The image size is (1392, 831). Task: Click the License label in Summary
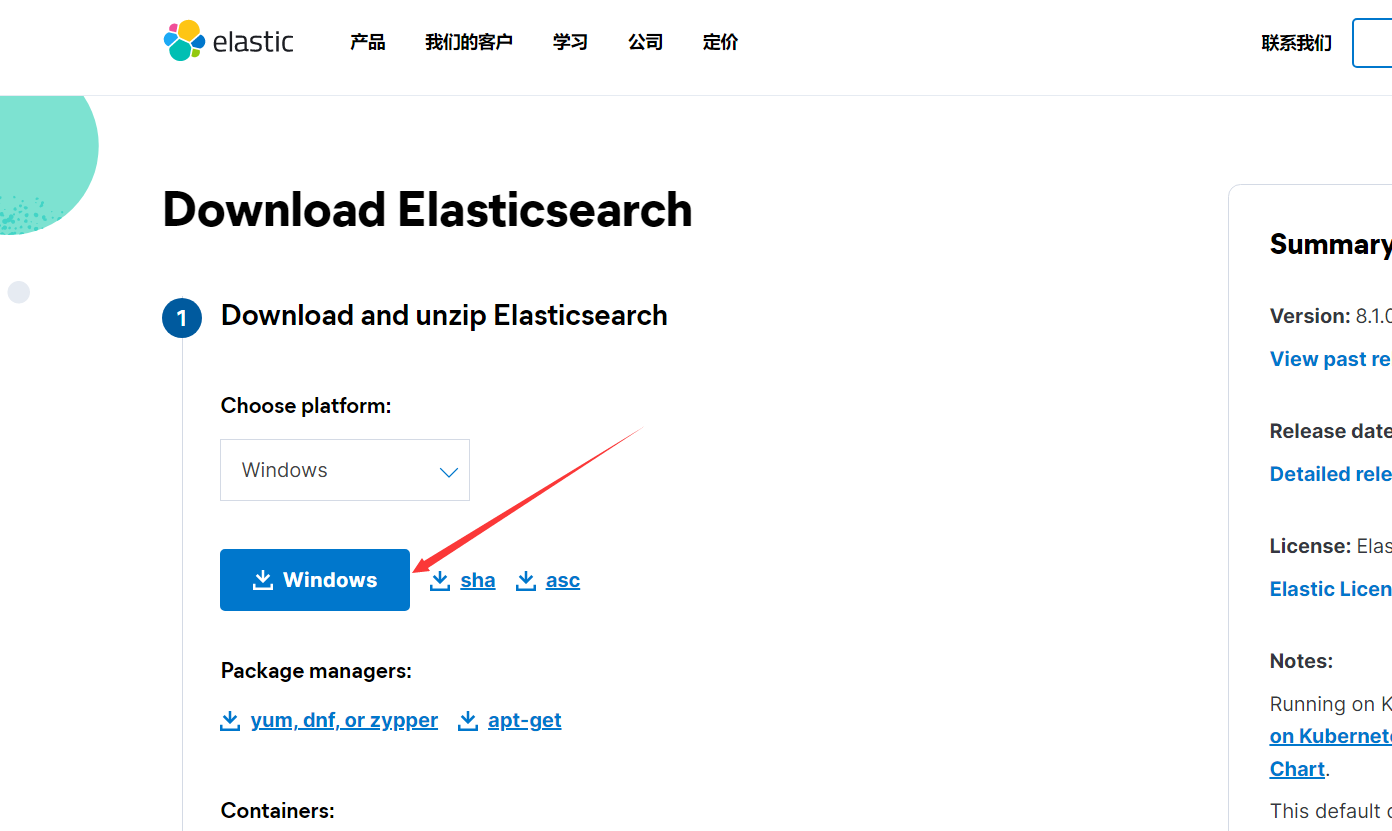pos(1311,546)
